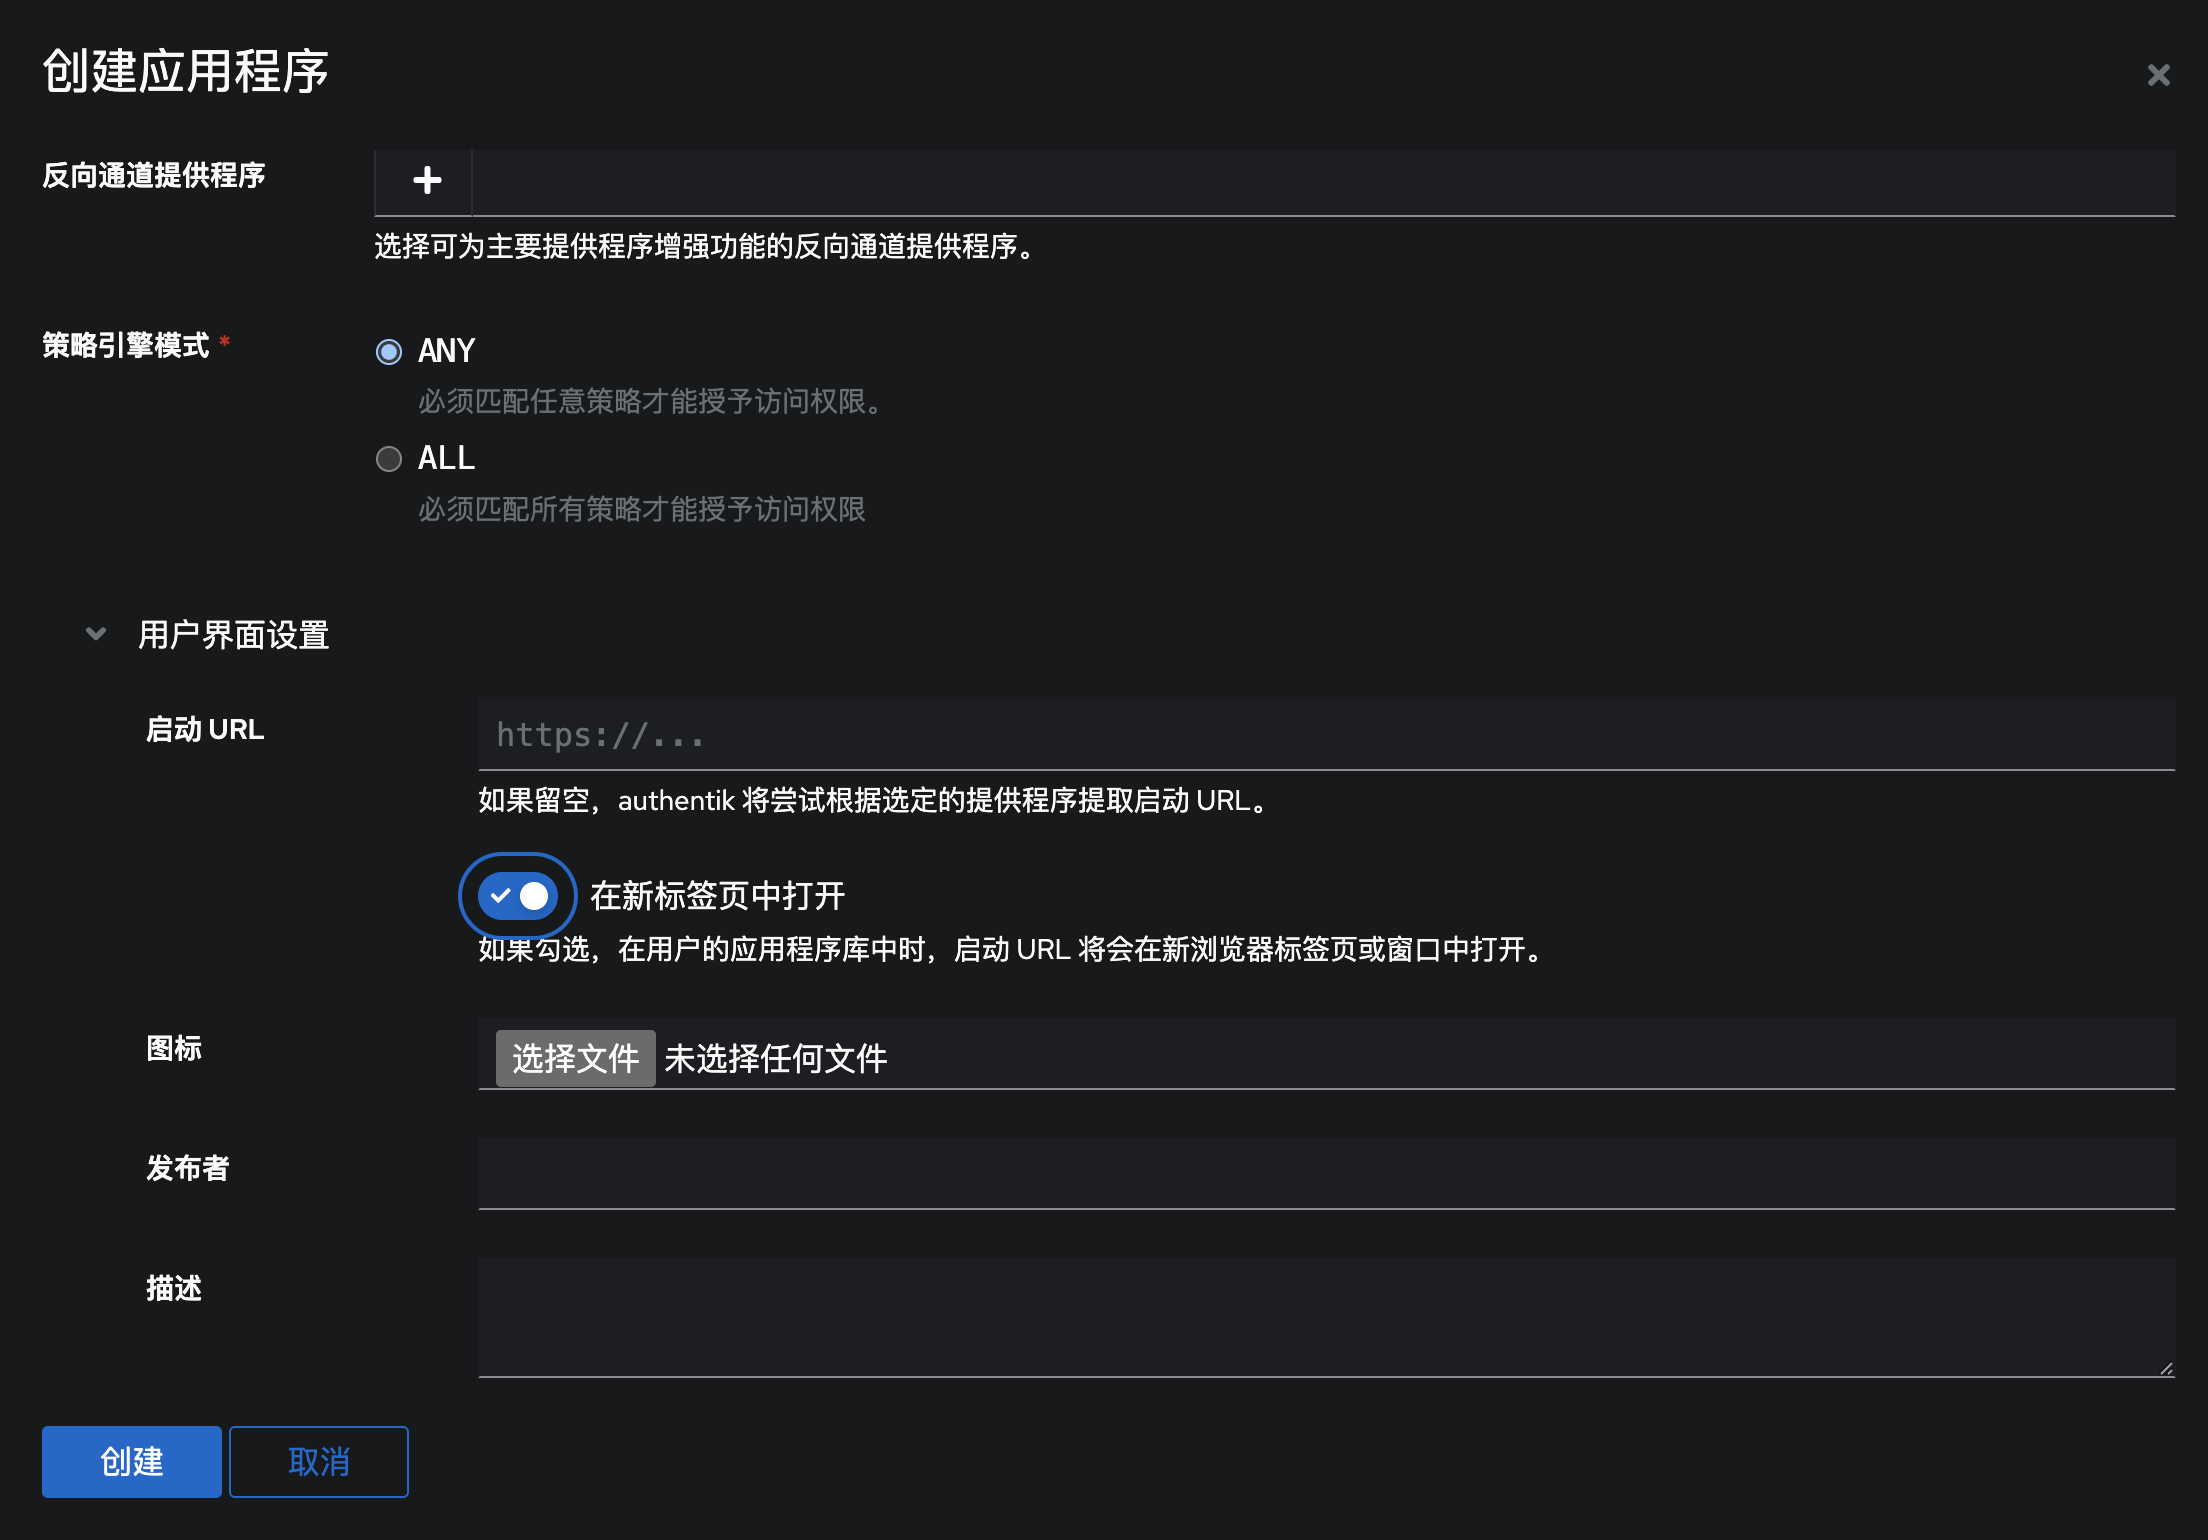
Task: Click the 在新标签页中打开 label to toggle it
Action: pyautogui.click(x=716, y=895)
